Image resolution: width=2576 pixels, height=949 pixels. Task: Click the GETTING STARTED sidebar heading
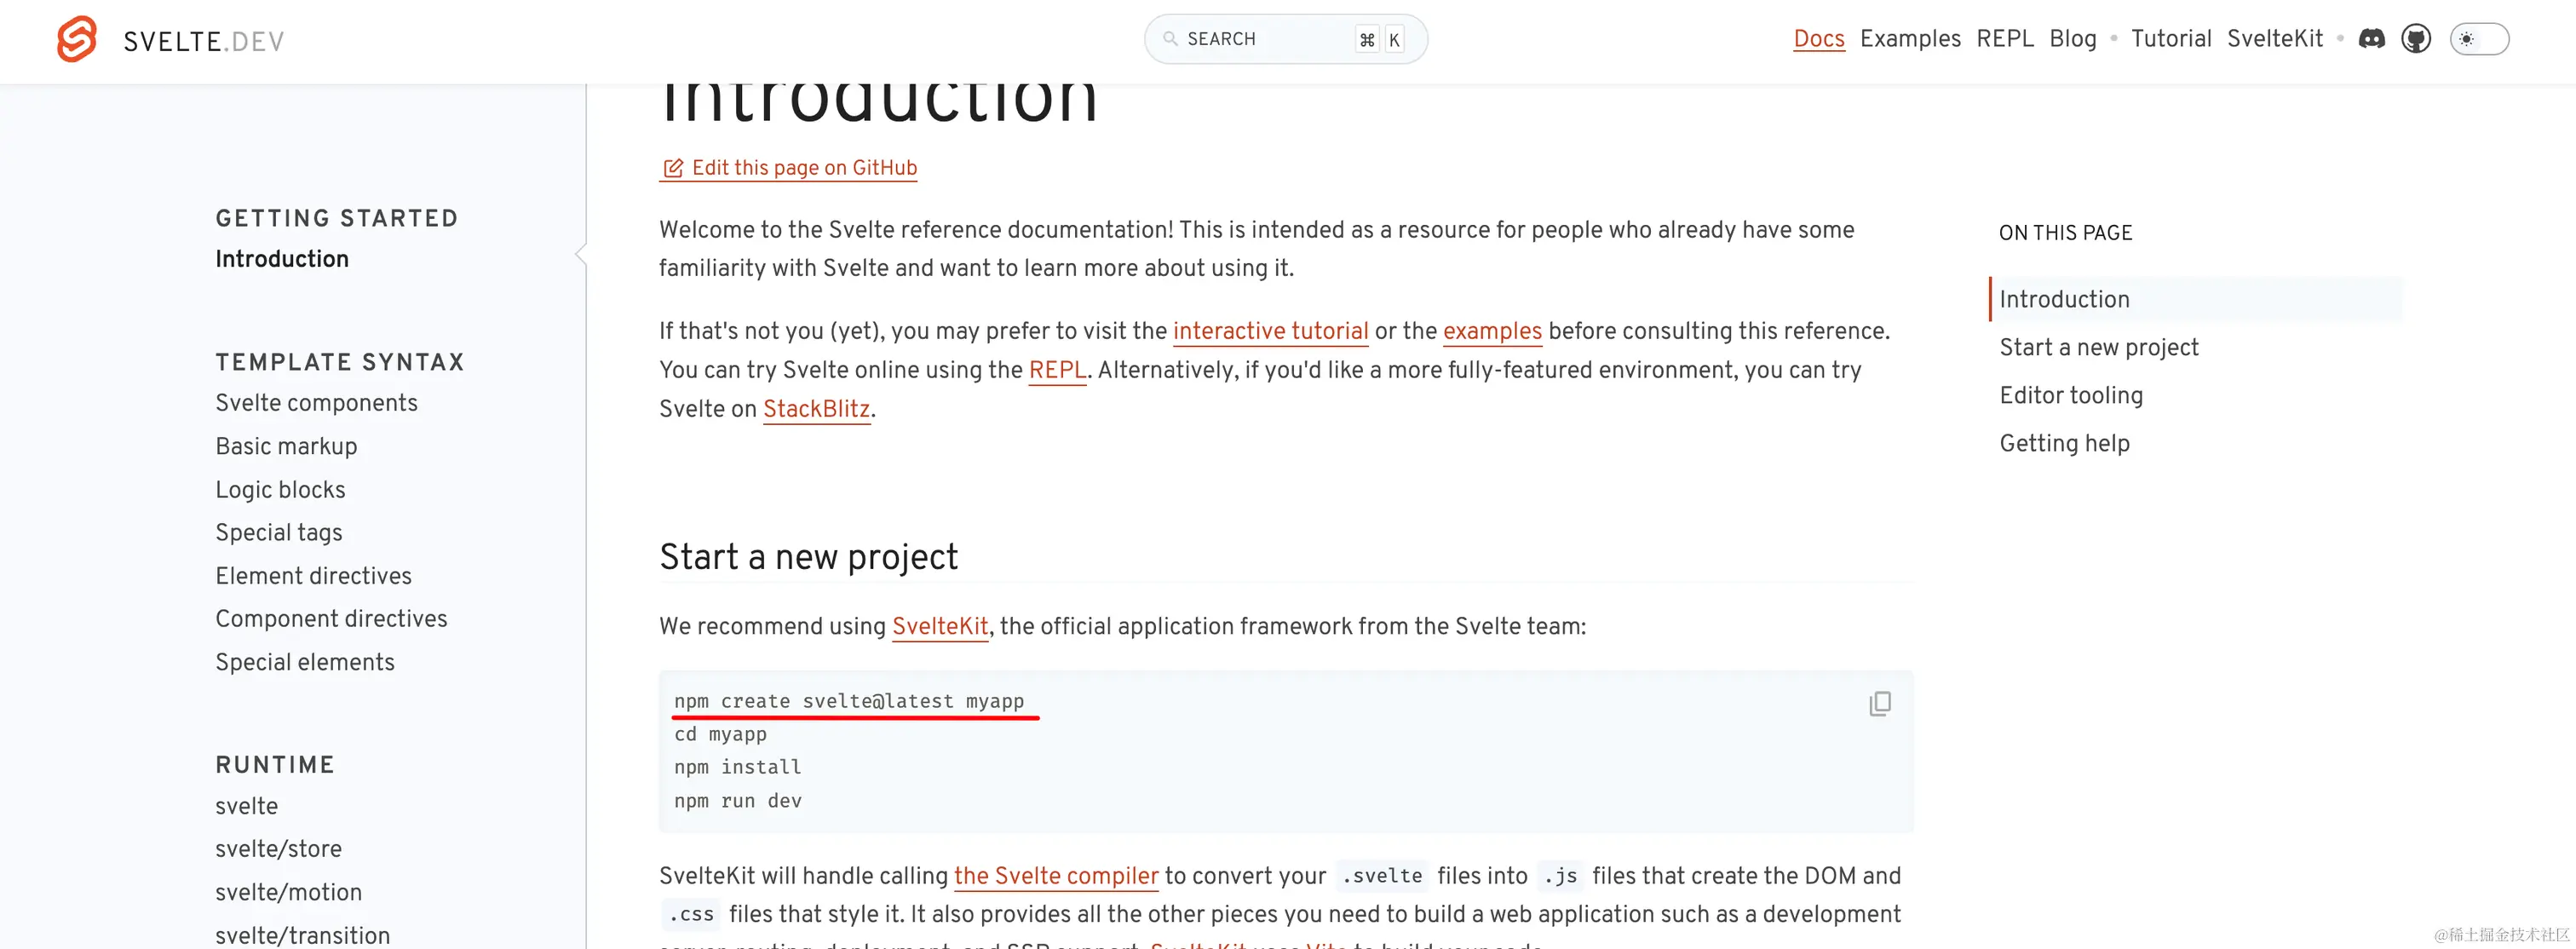click(x=337, y=218)
